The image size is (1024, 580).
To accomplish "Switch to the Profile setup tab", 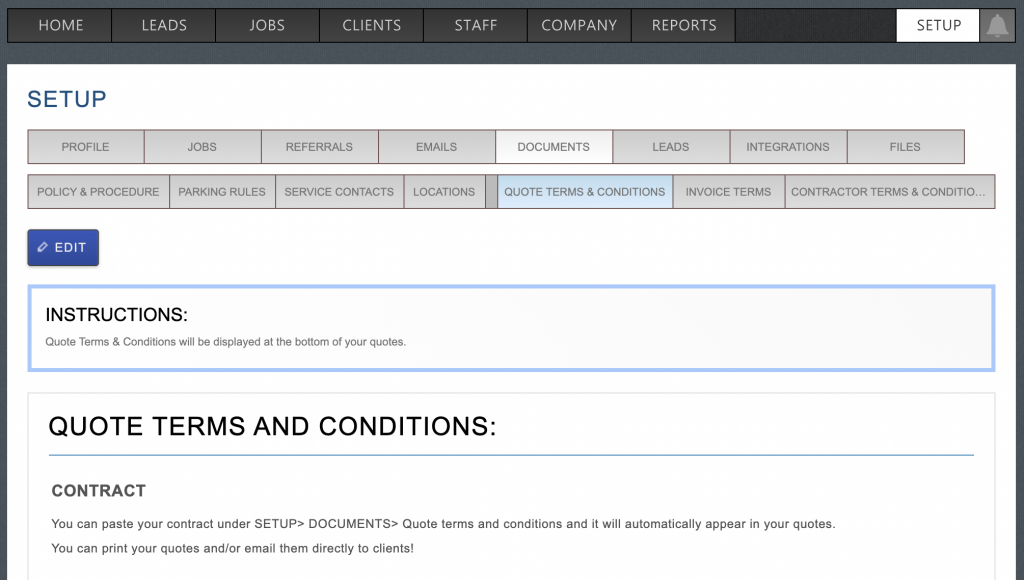I will [86, 147].
